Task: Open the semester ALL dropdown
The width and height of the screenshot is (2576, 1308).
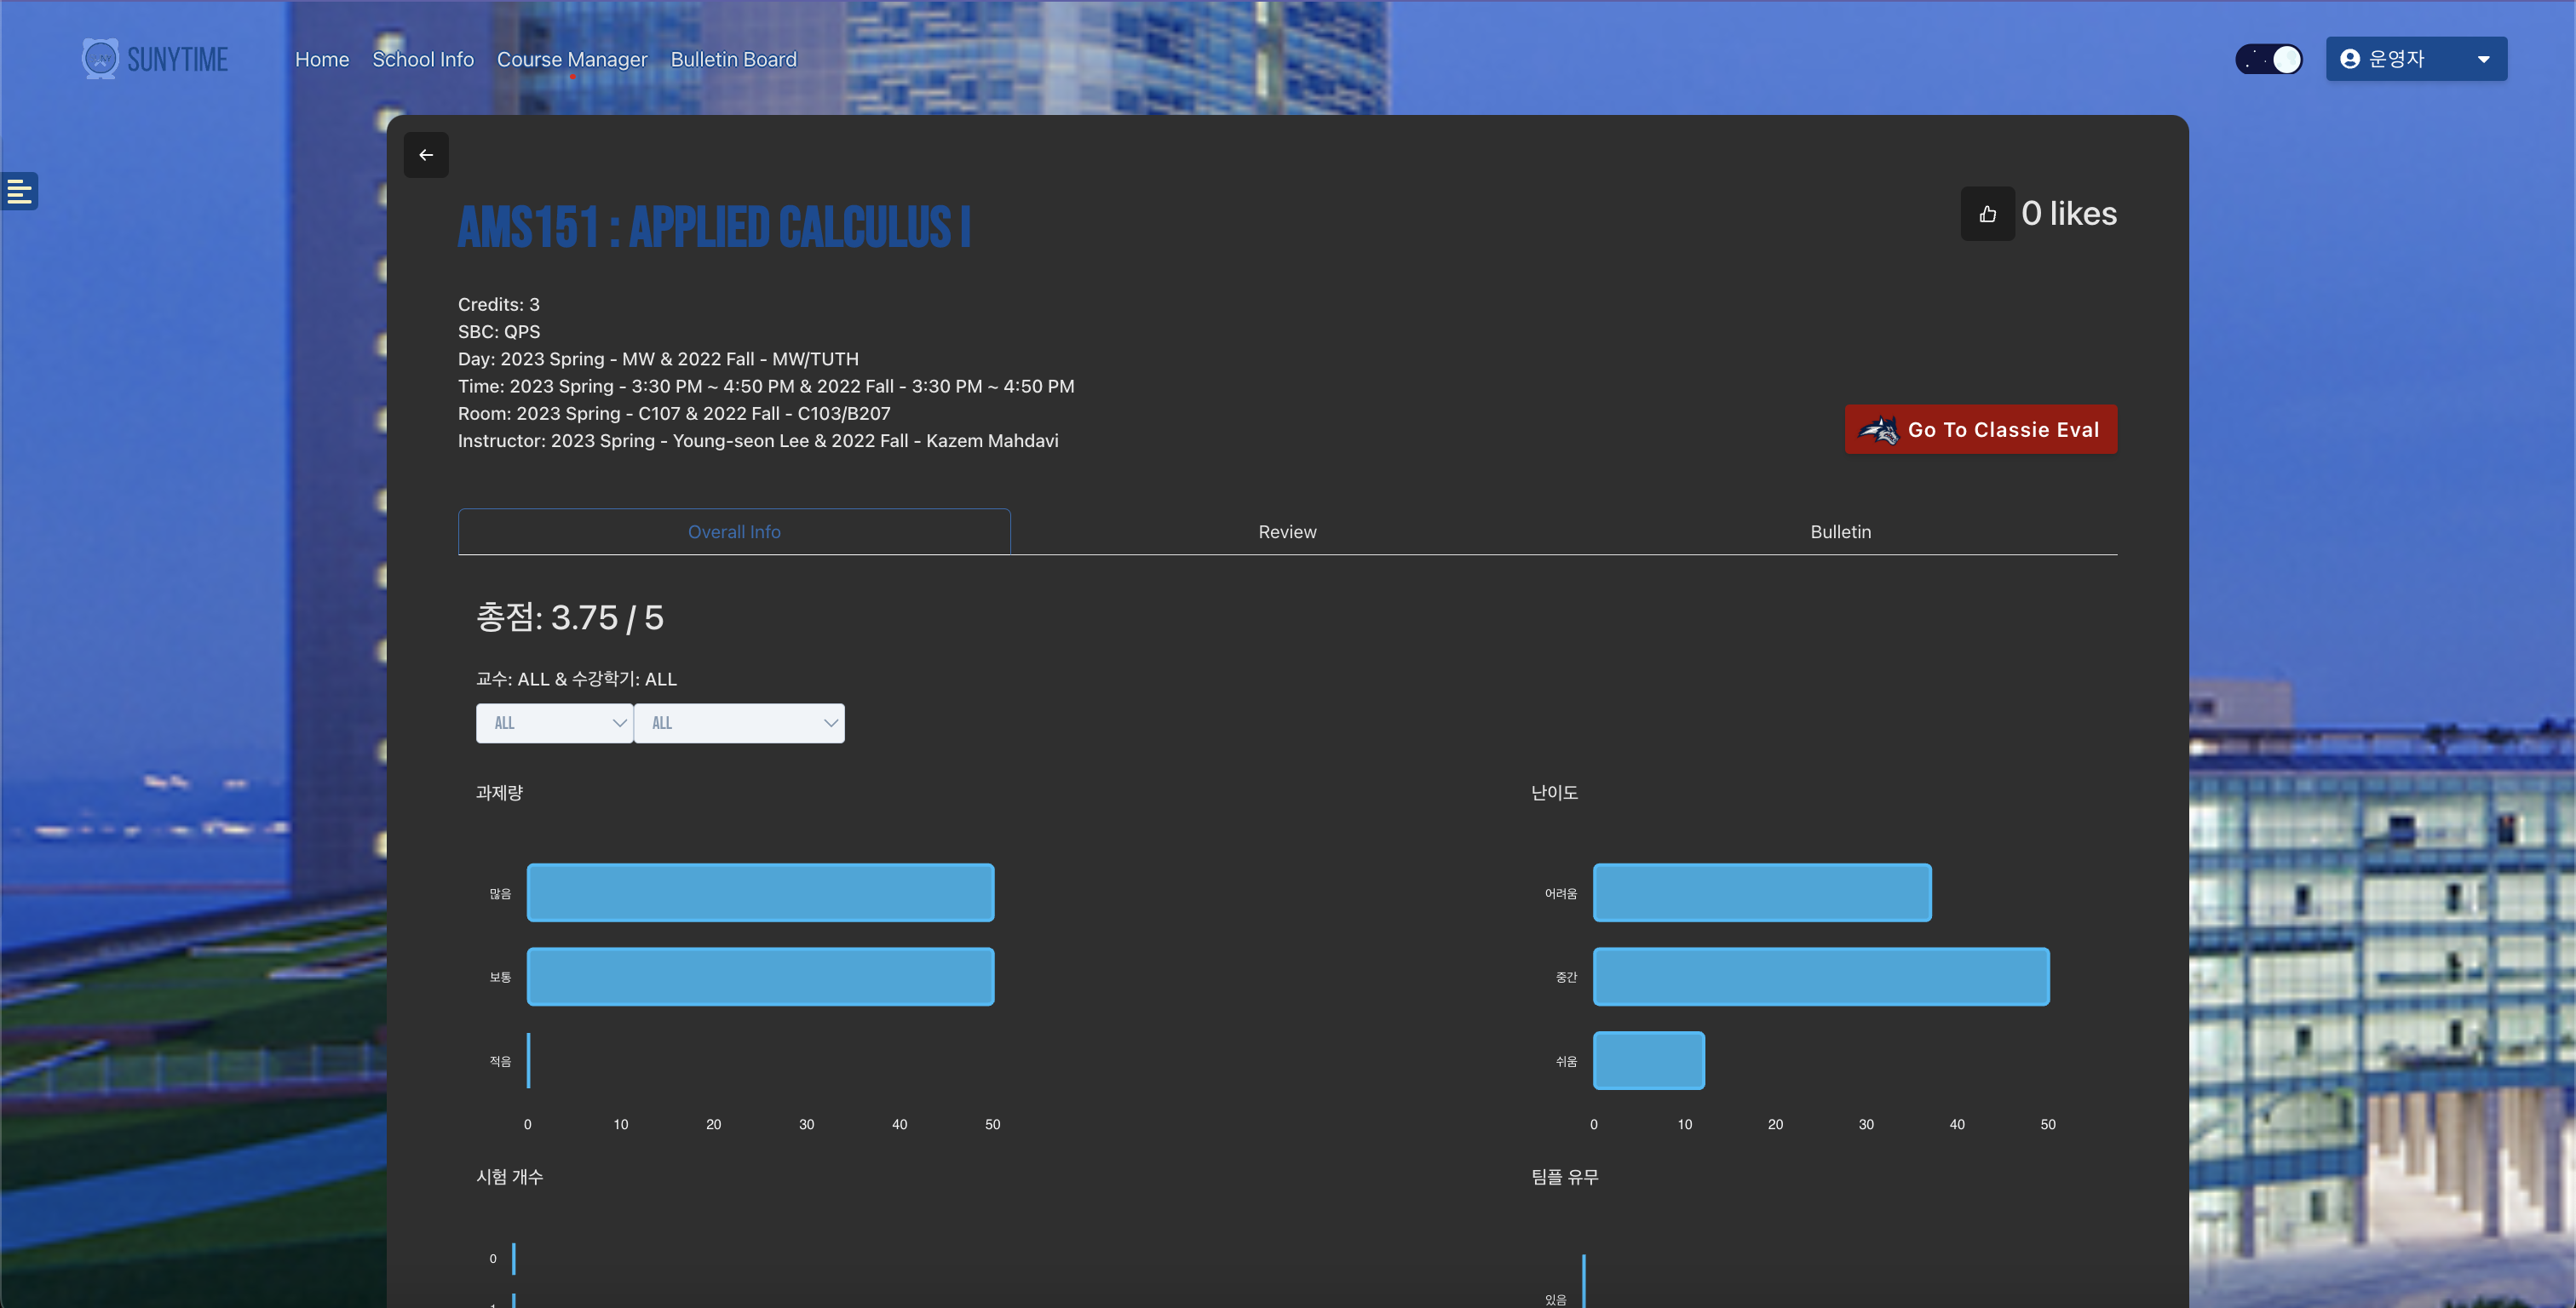Action: pos(739,723)
